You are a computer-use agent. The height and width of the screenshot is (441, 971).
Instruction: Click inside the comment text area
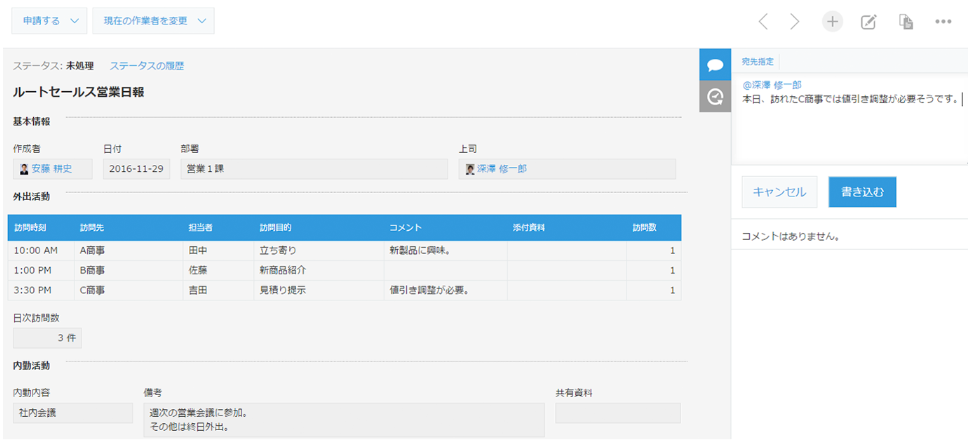850,130
